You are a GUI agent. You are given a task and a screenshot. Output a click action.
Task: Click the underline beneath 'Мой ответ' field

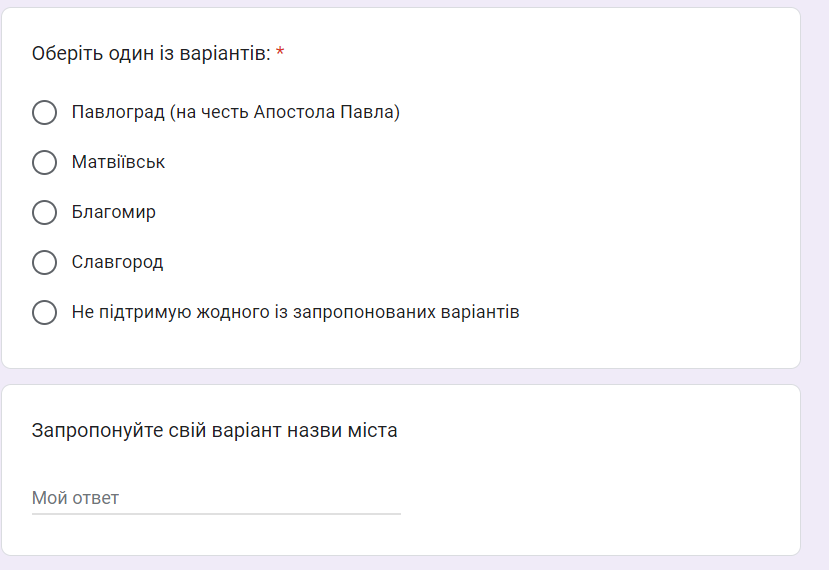[x=216, y=514]
